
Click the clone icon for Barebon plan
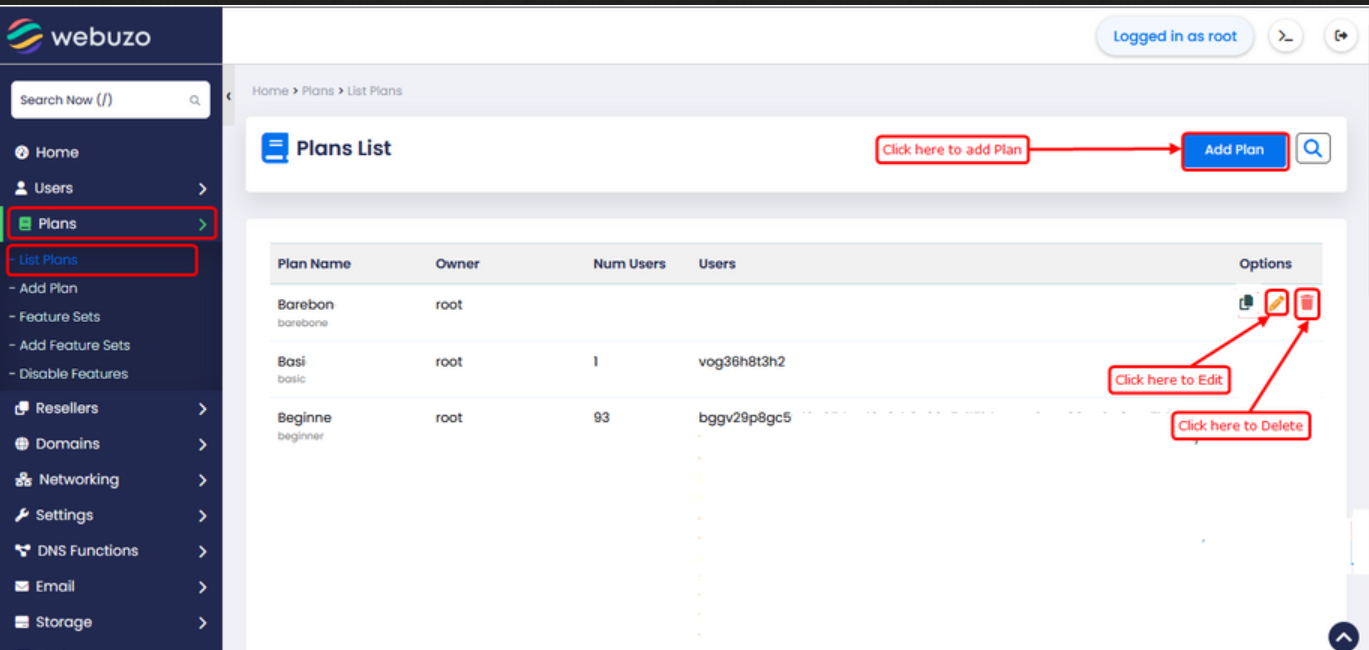coord(1246,303)
